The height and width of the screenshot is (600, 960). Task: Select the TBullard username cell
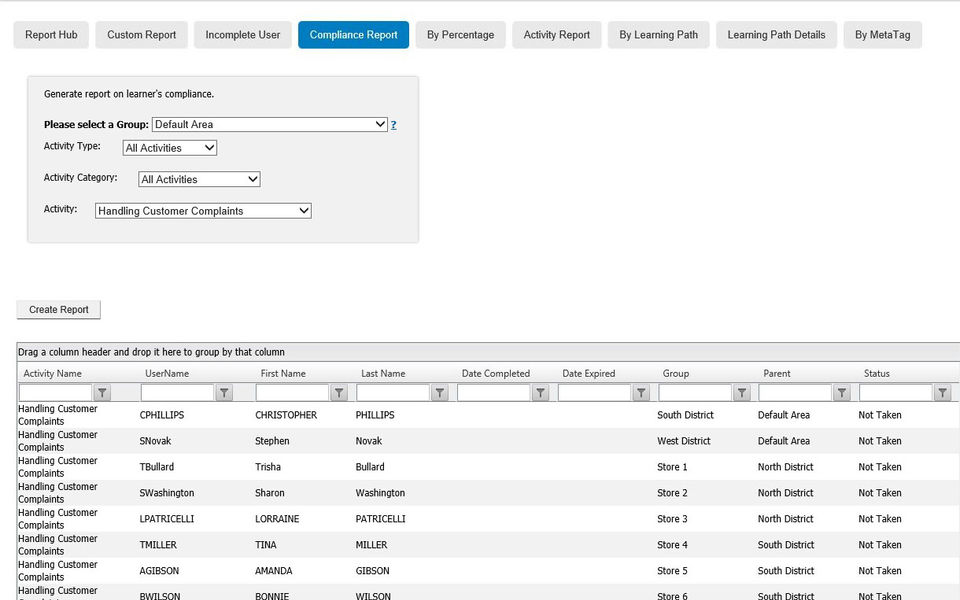157,467
